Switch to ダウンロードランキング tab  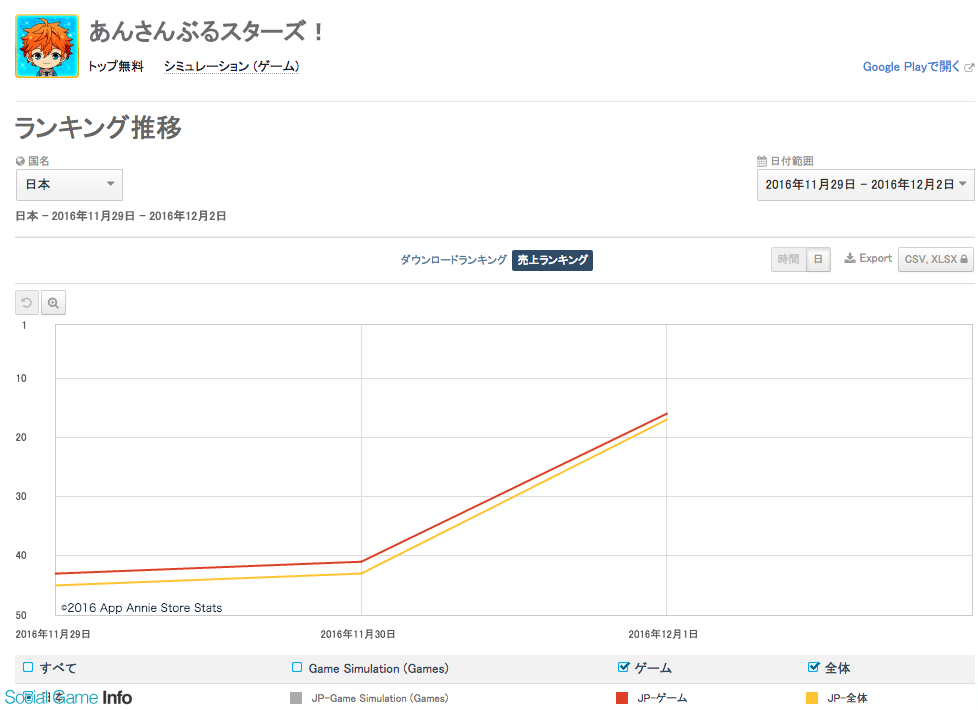(x=453, y=260)
